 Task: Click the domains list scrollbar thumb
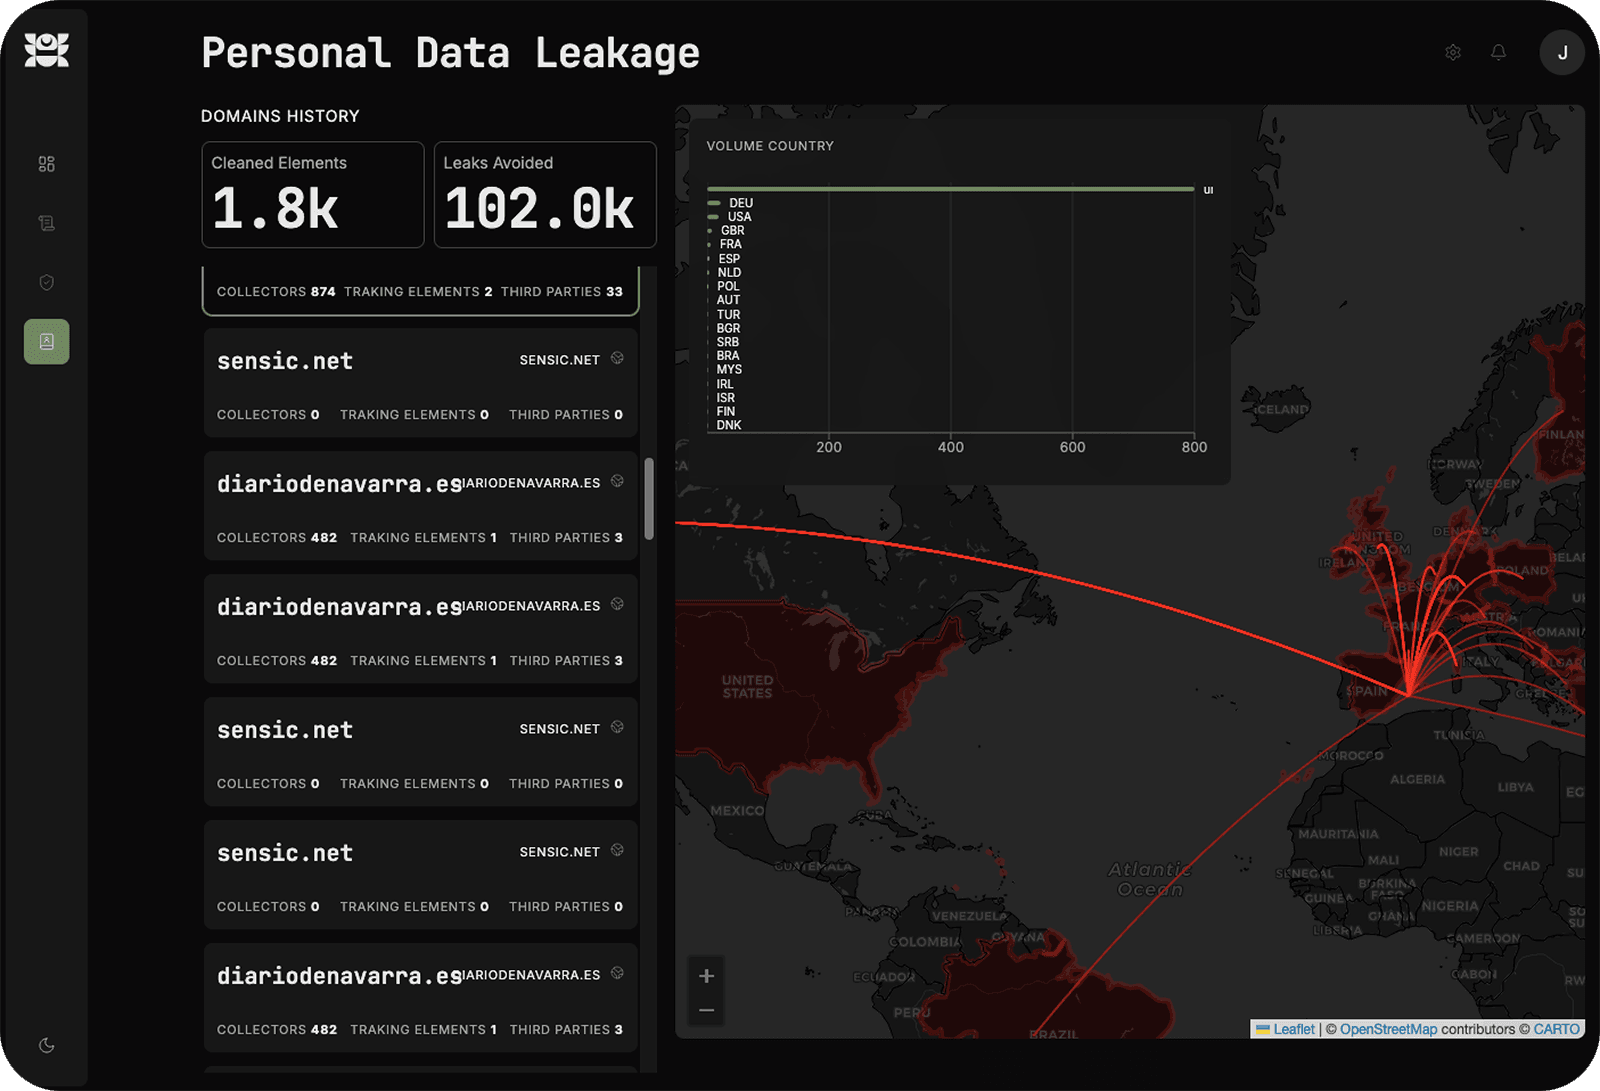pyautogui.click(x=649, y=498)
